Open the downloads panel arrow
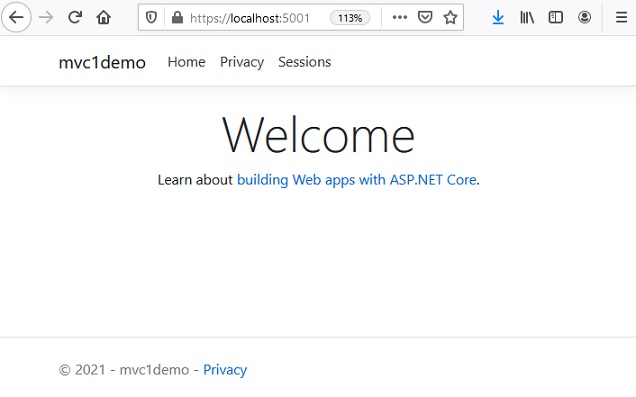 [x=498, y=17]
